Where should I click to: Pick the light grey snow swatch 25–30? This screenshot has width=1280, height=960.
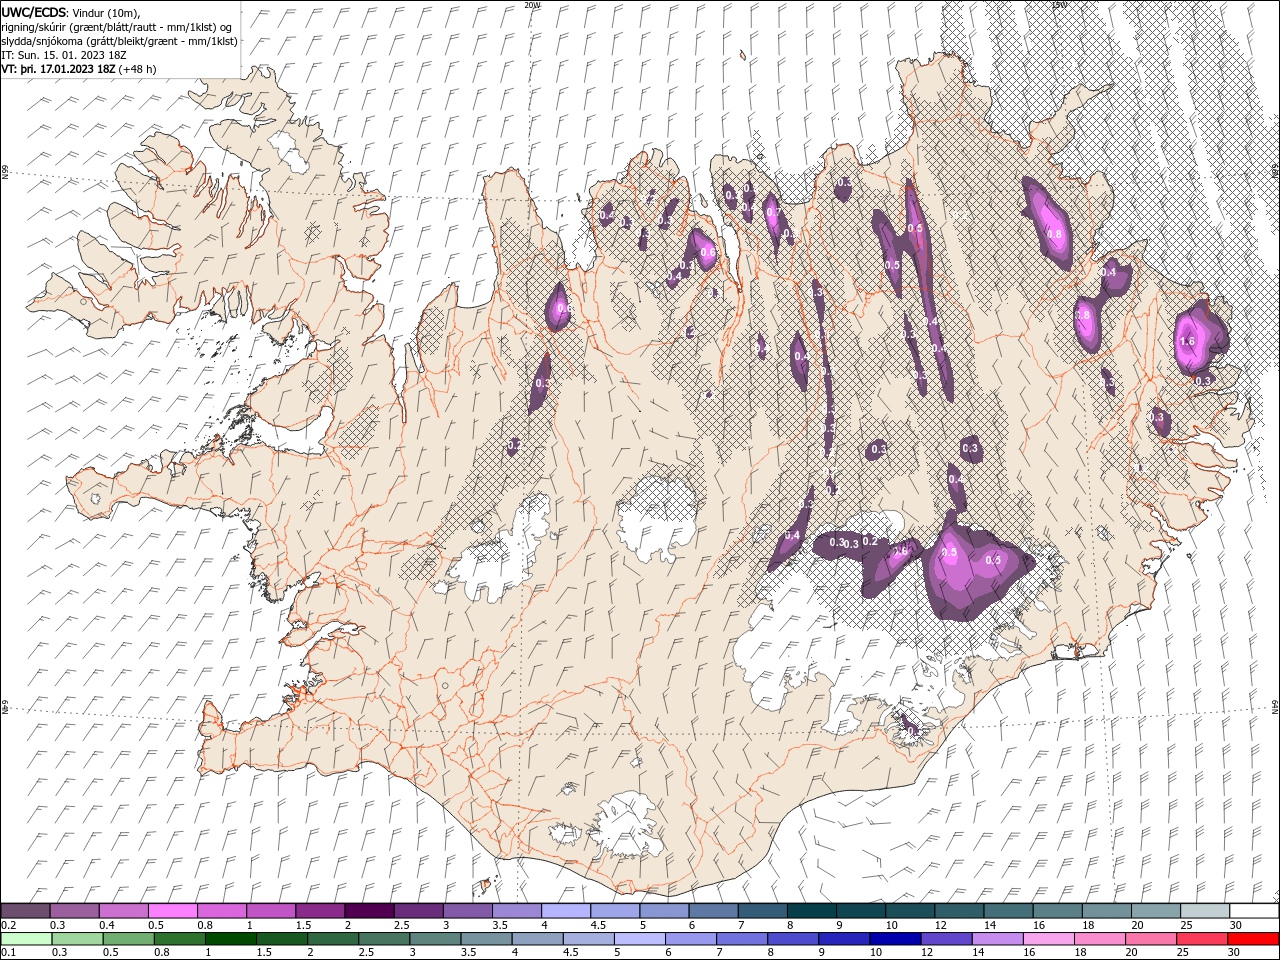point(1205,911)
